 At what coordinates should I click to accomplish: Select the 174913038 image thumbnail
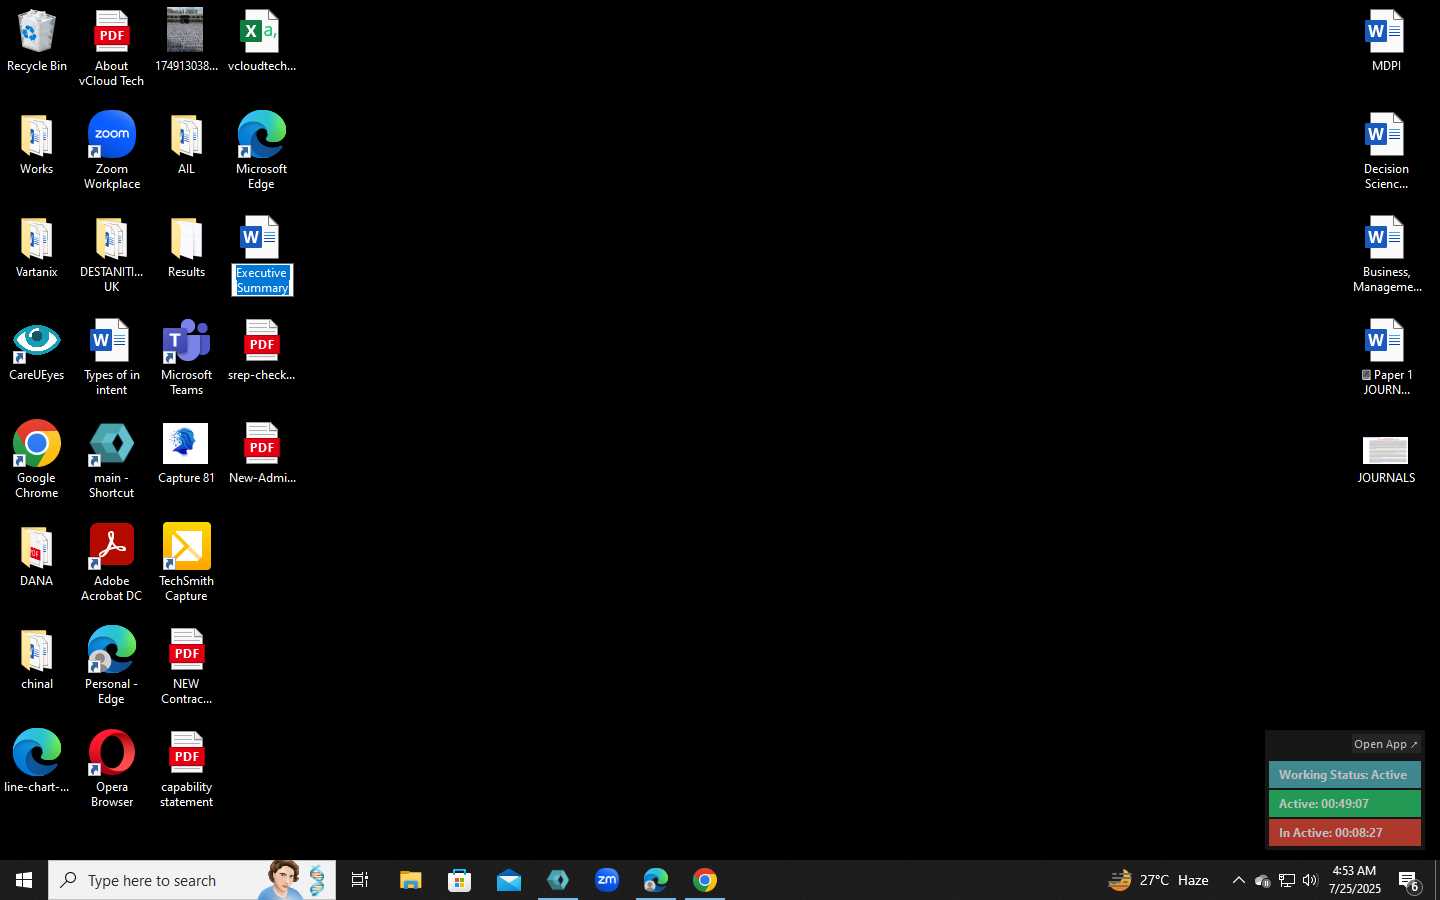point(186,42)
